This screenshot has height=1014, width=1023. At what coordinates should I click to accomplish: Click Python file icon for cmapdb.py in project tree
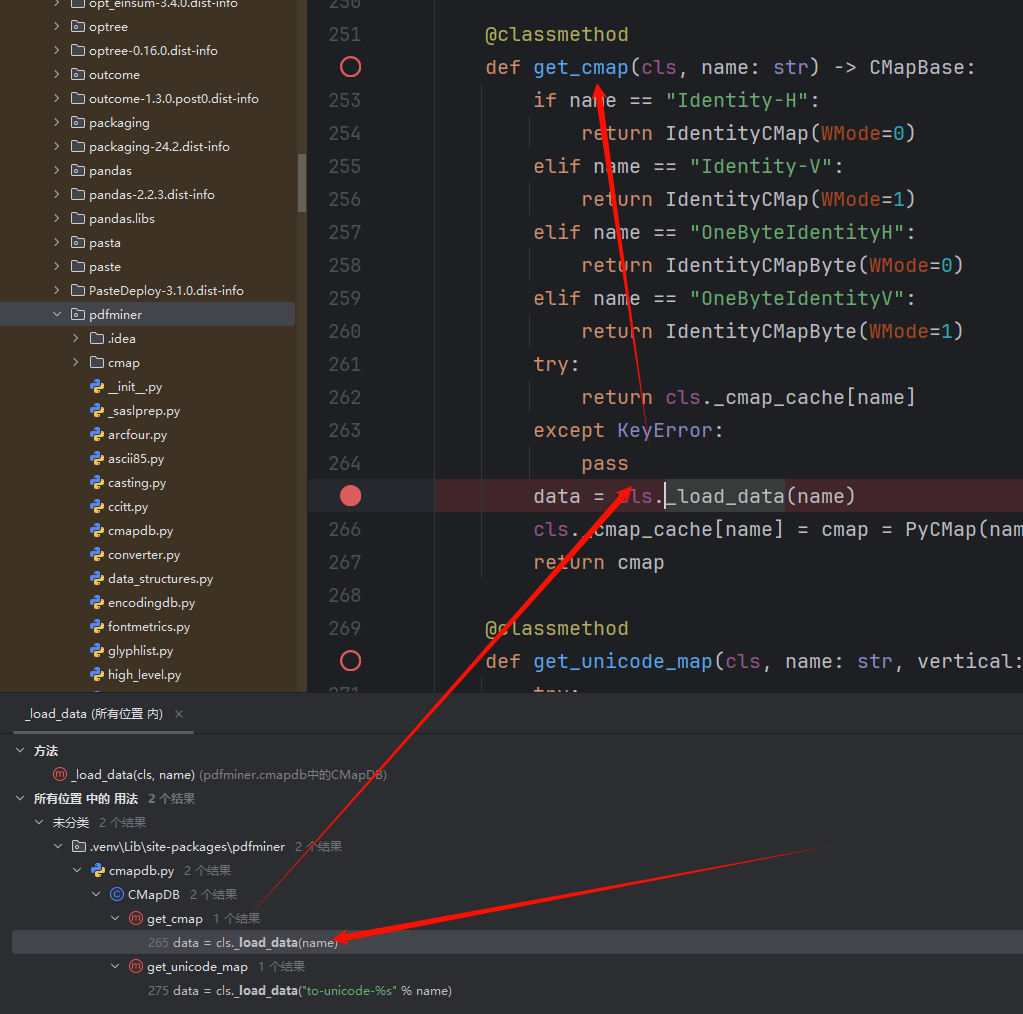point(97,531)
